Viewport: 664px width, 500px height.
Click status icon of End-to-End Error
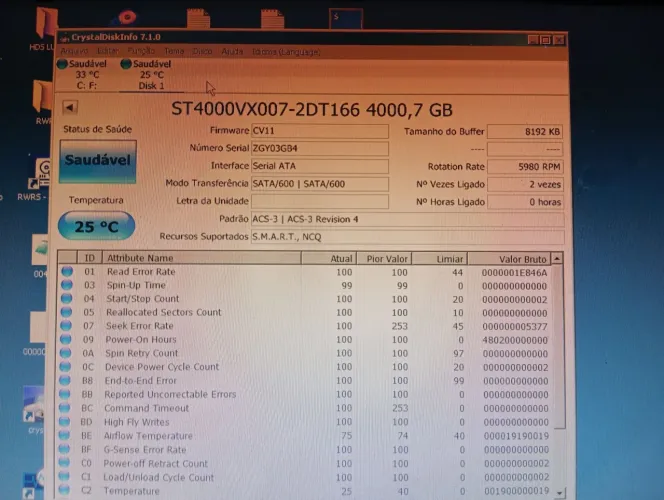[x=65, y=380]
